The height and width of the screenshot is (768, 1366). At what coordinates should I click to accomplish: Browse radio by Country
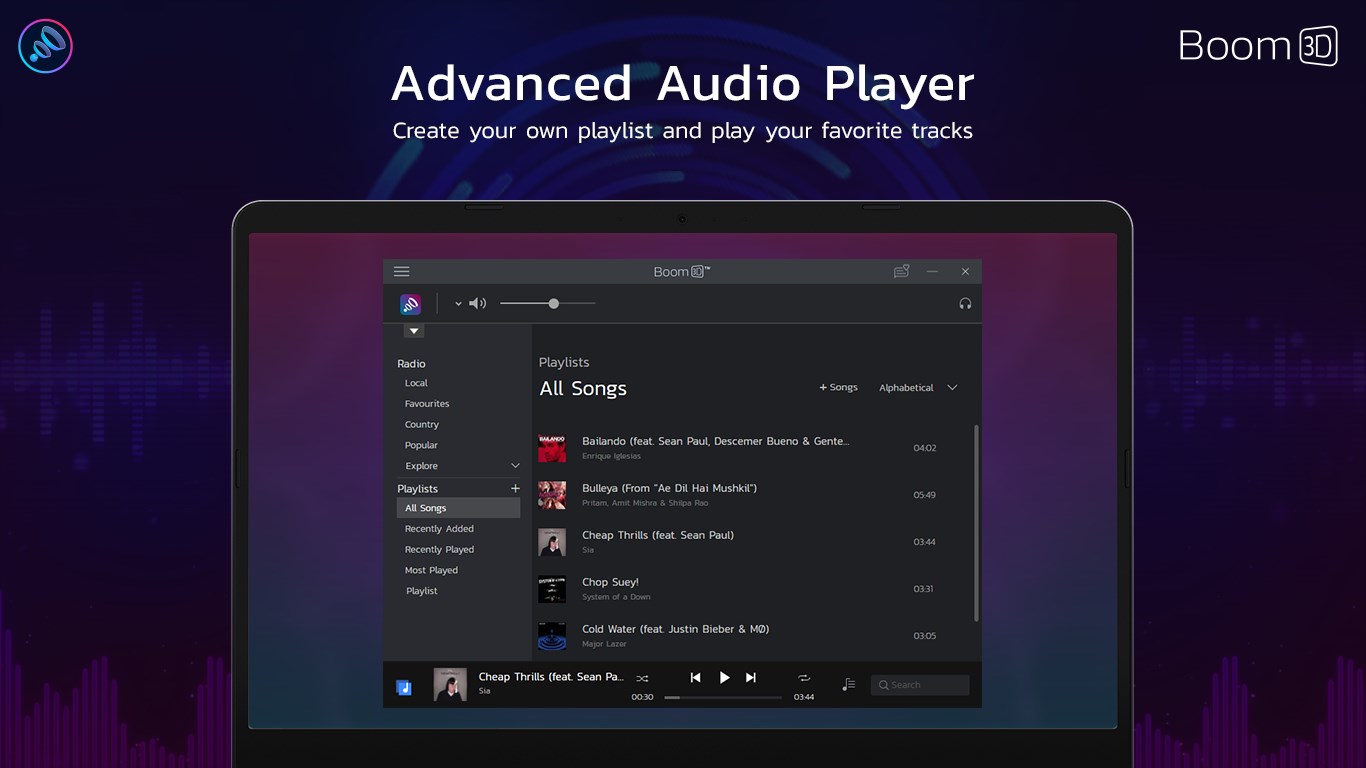422,425
